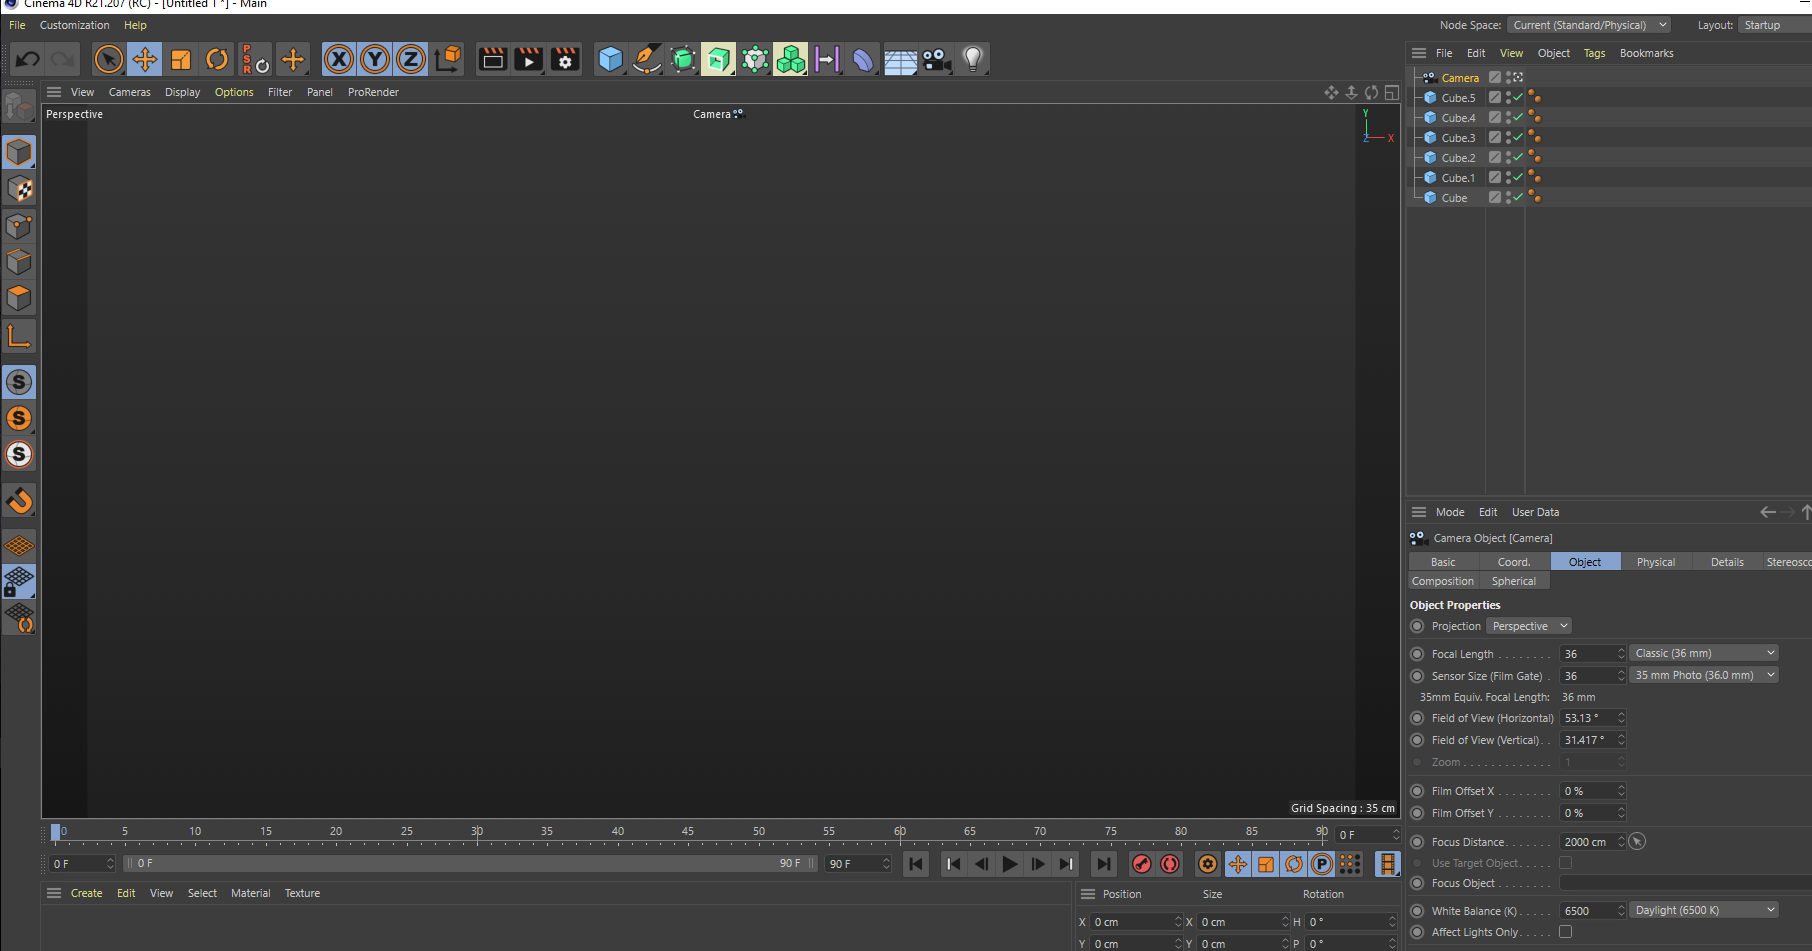Screen dimensions: 1812x951
Task: Toggle Cube.1 visibility dots
Action: tap(1508, 177)
